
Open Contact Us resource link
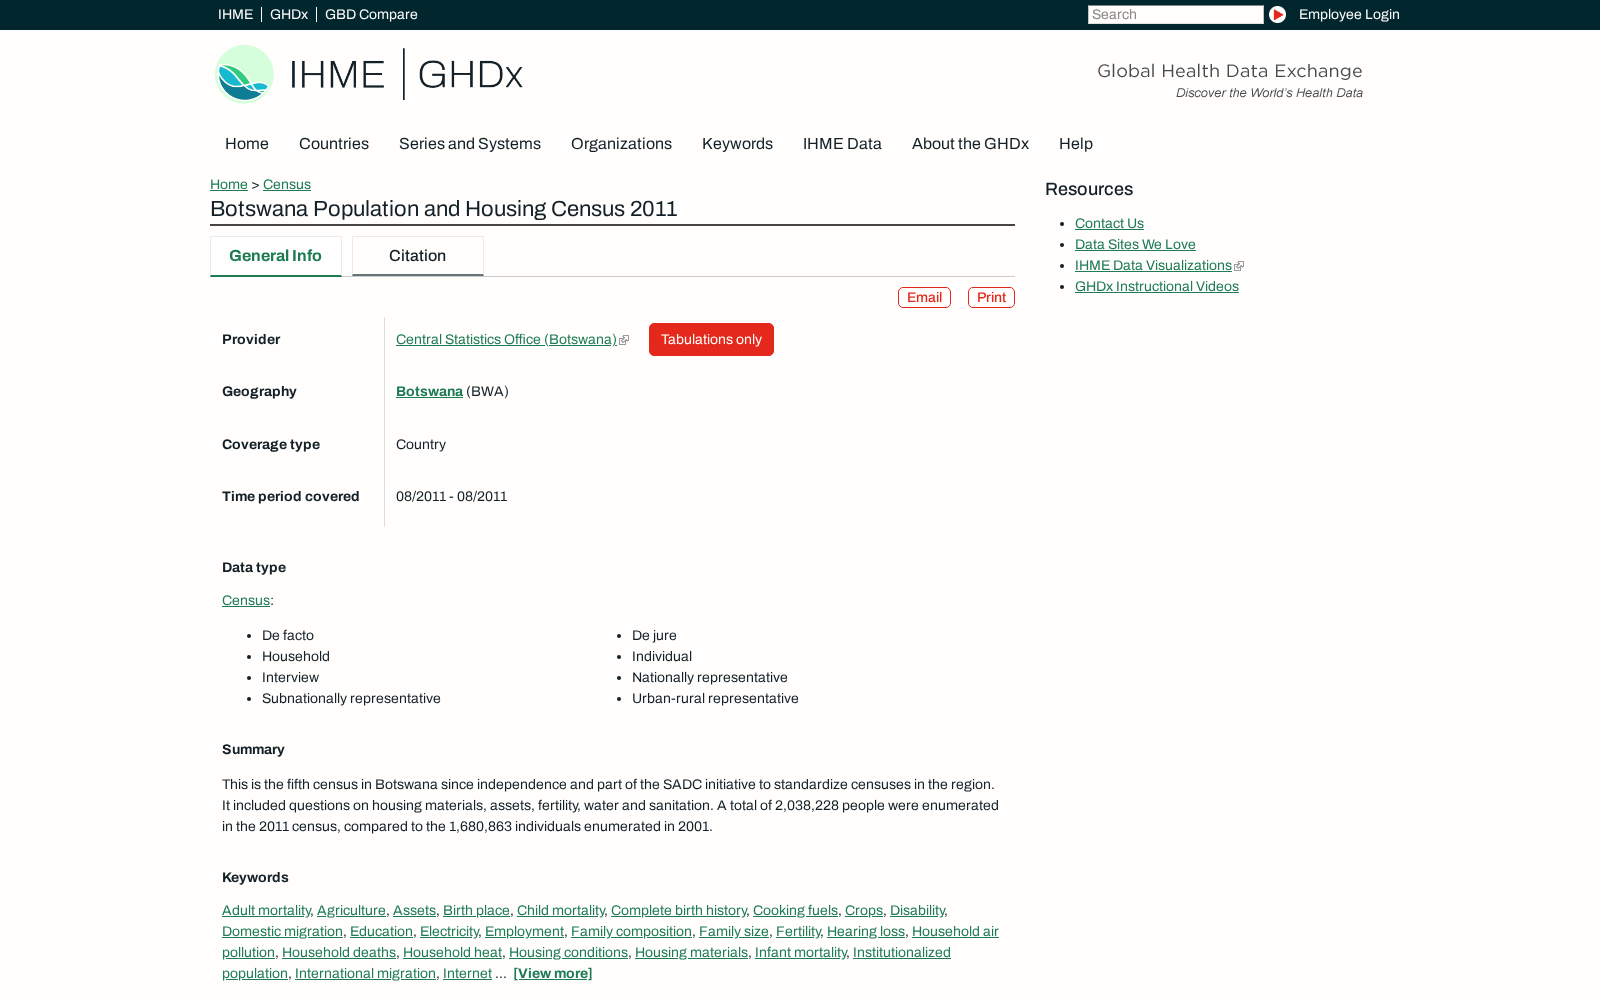tap(1109, 224)
